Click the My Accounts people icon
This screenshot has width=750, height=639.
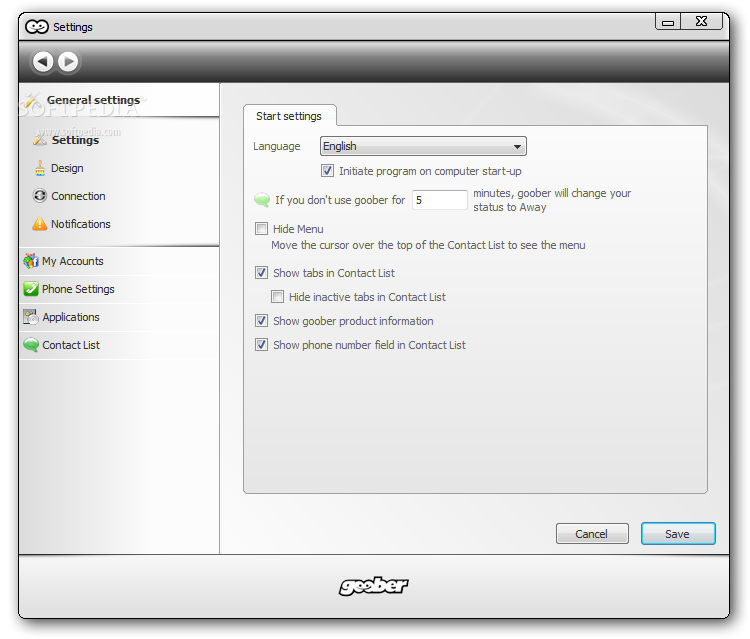point(31,261)
